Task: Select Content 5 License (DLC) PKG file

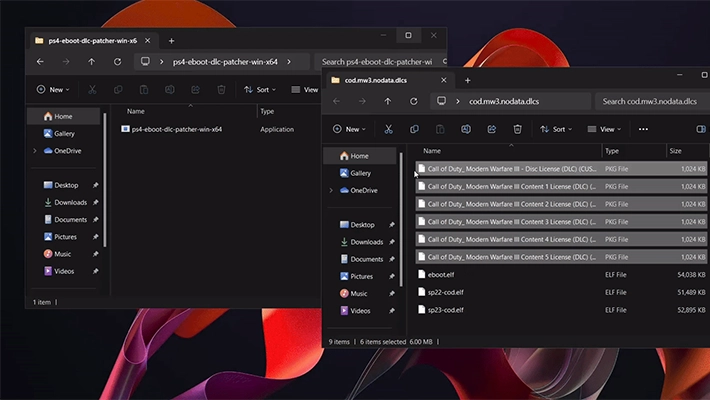Action: click(x=561, y=257)
